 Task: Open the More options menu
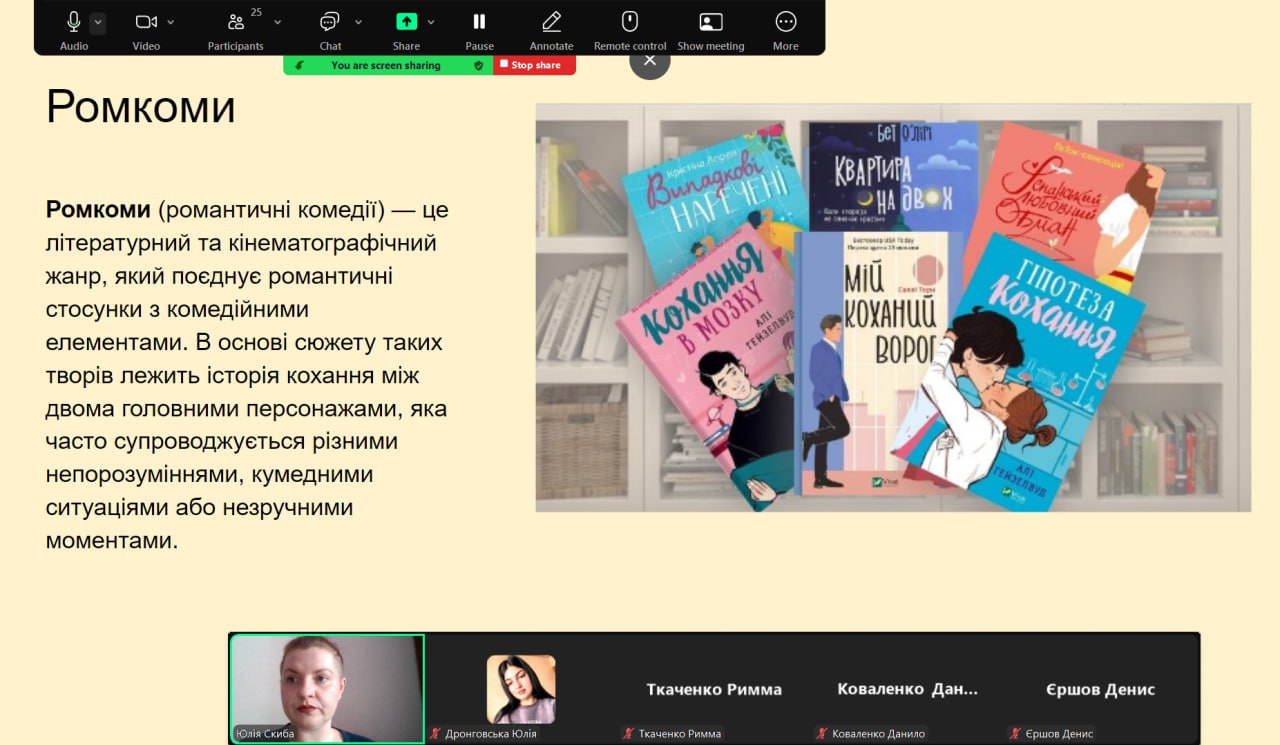pos(786,21)
